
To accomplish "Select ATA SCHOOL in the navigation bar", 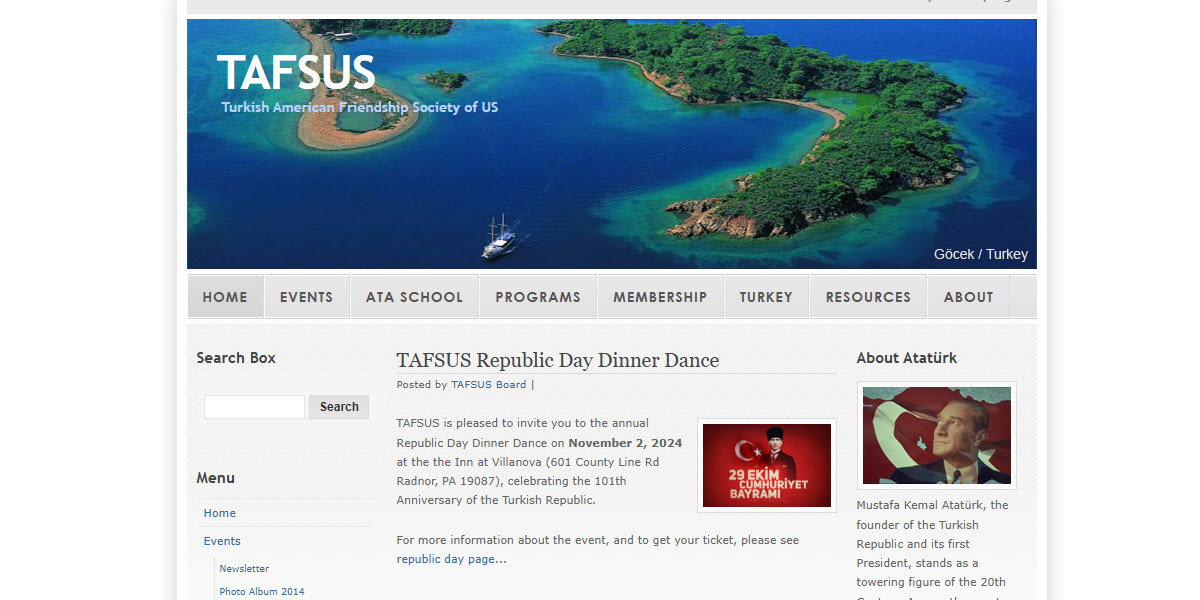I will click(x=414, y=296).
